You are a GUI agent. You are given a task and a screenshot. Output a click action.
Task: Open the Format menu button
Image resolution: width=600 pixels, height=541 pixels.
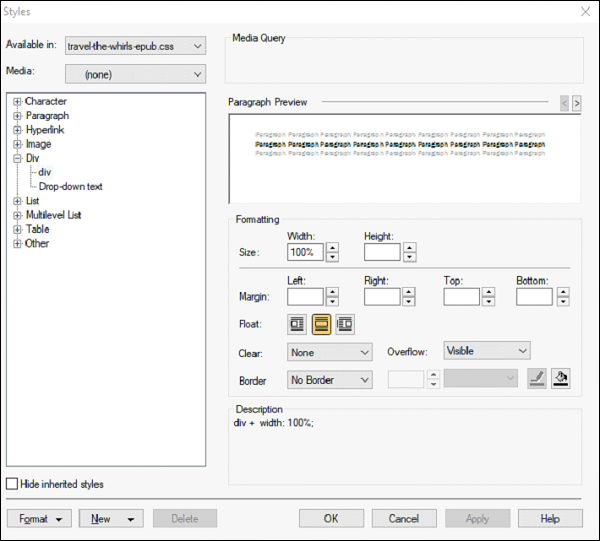(40, 518)
